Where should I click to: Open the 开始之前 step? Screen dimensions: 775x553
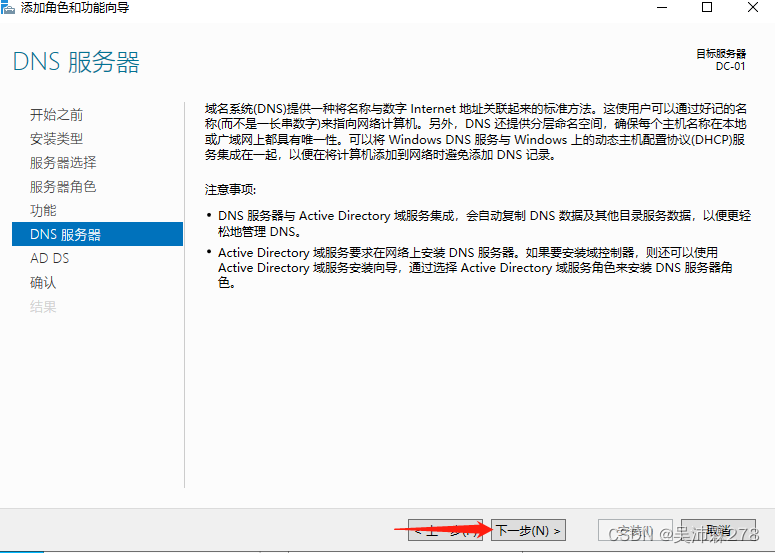click(56, 115)
